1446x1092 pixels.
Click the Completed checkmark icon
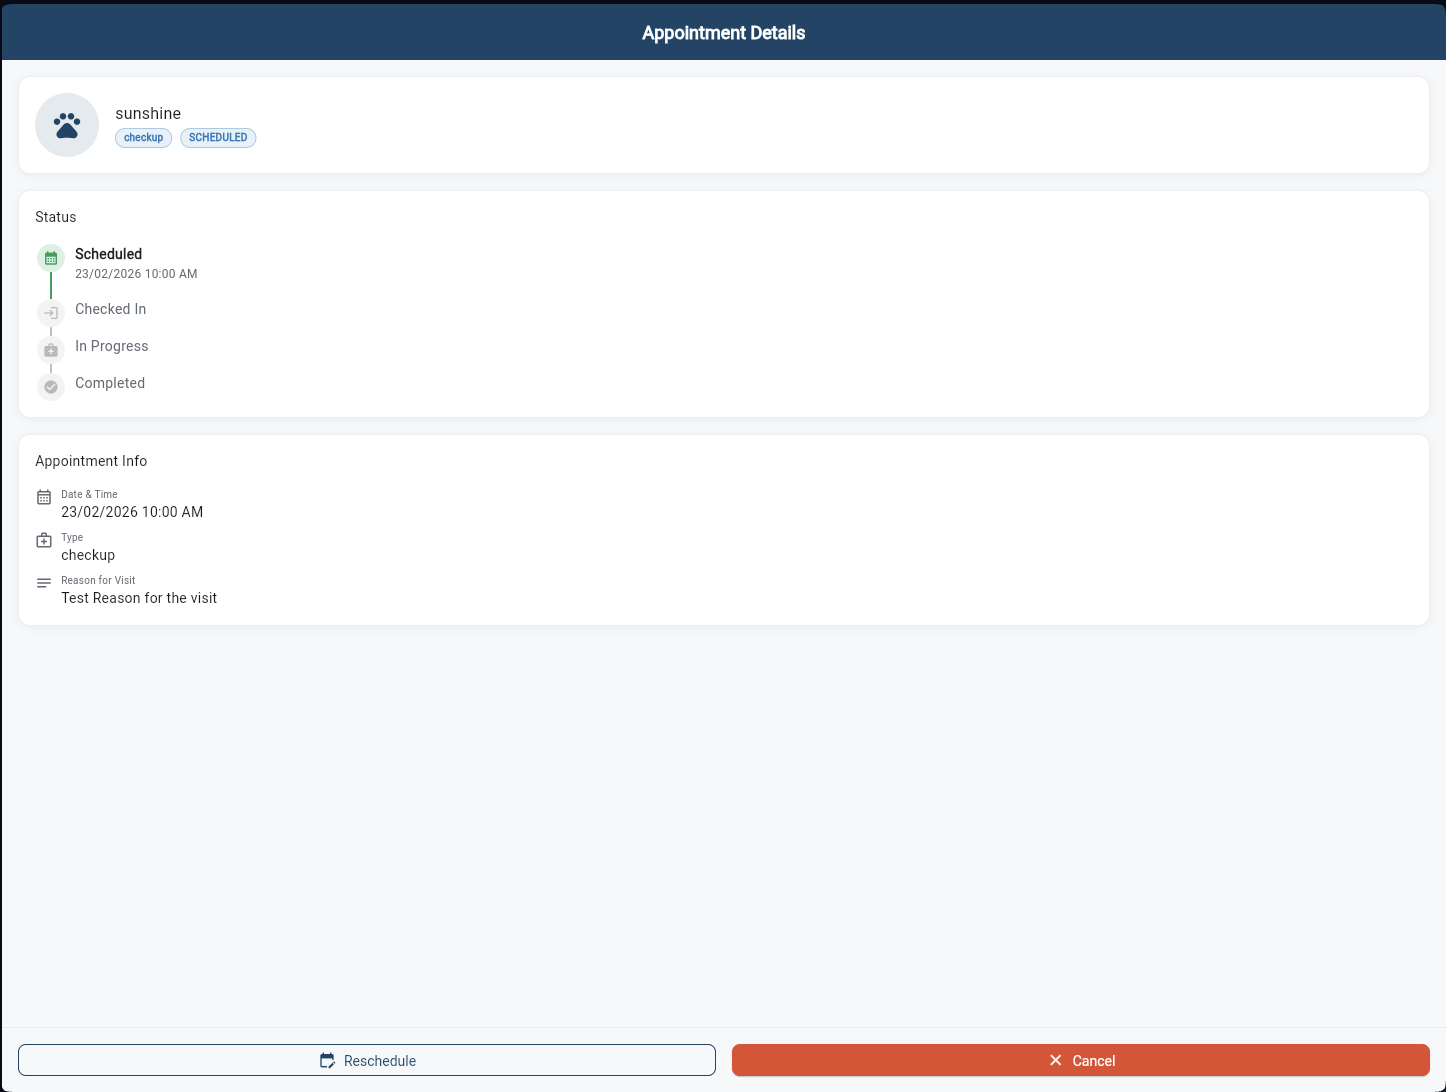[50, 386]
